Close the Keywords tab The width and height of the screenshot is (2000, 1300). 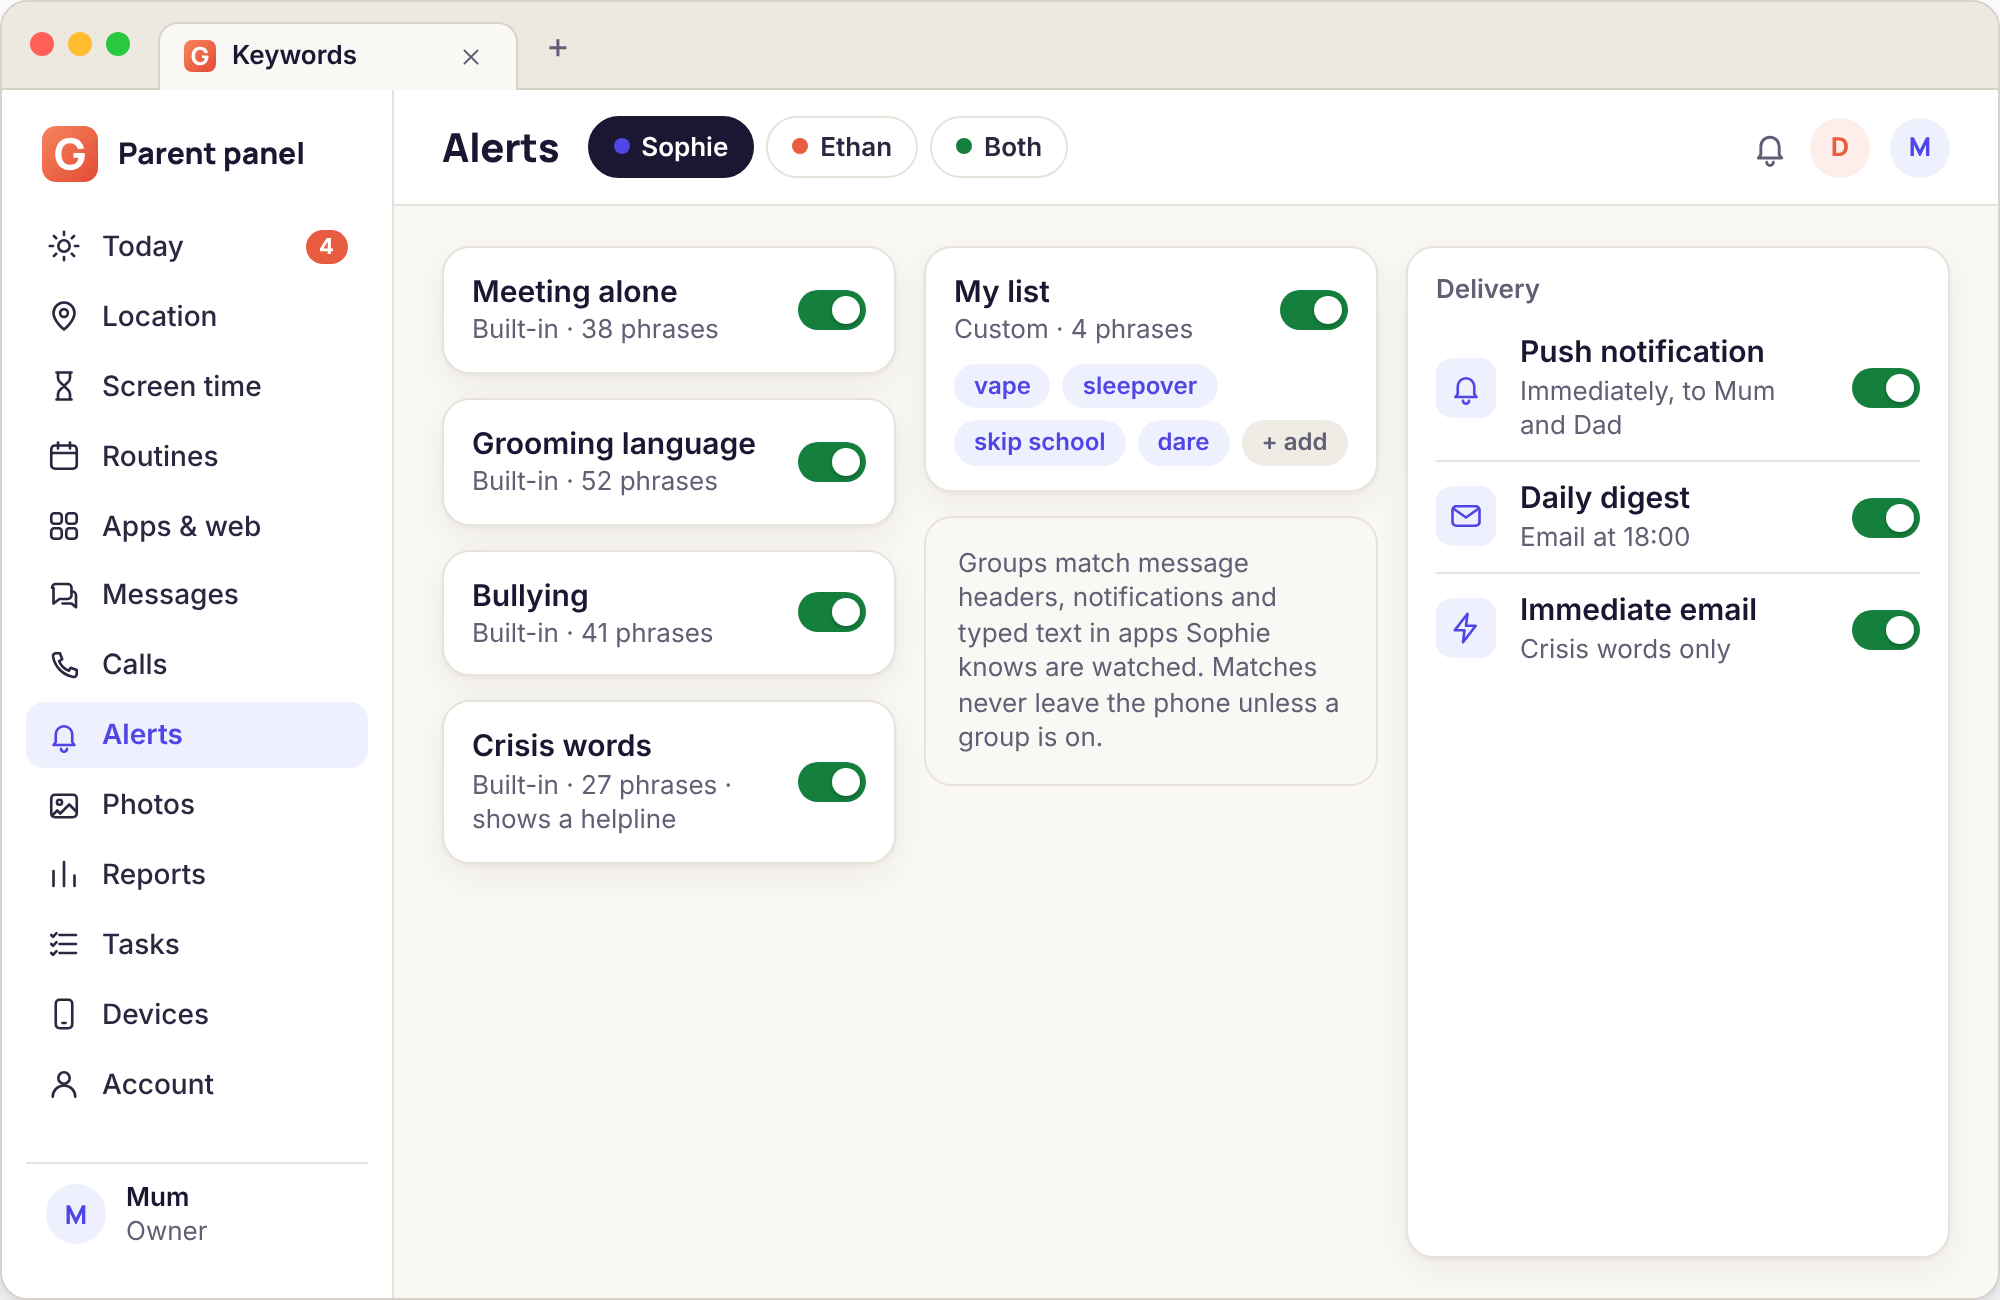pyautogui.click(x=471, y=57)
